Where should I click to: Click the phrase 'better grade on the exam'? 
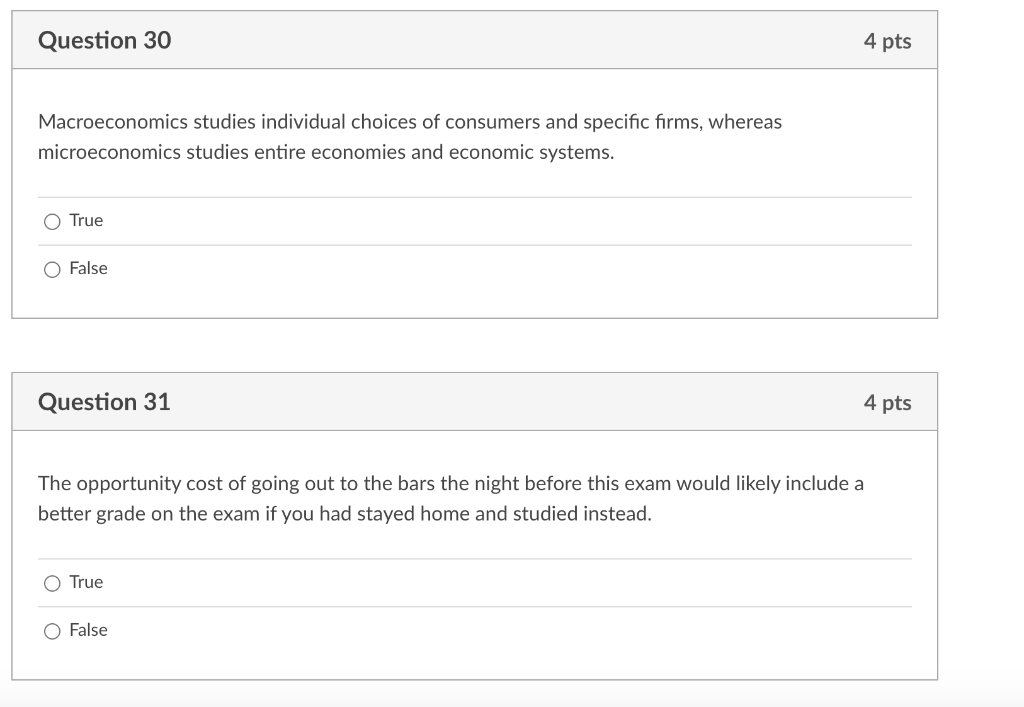pos(134,515)
